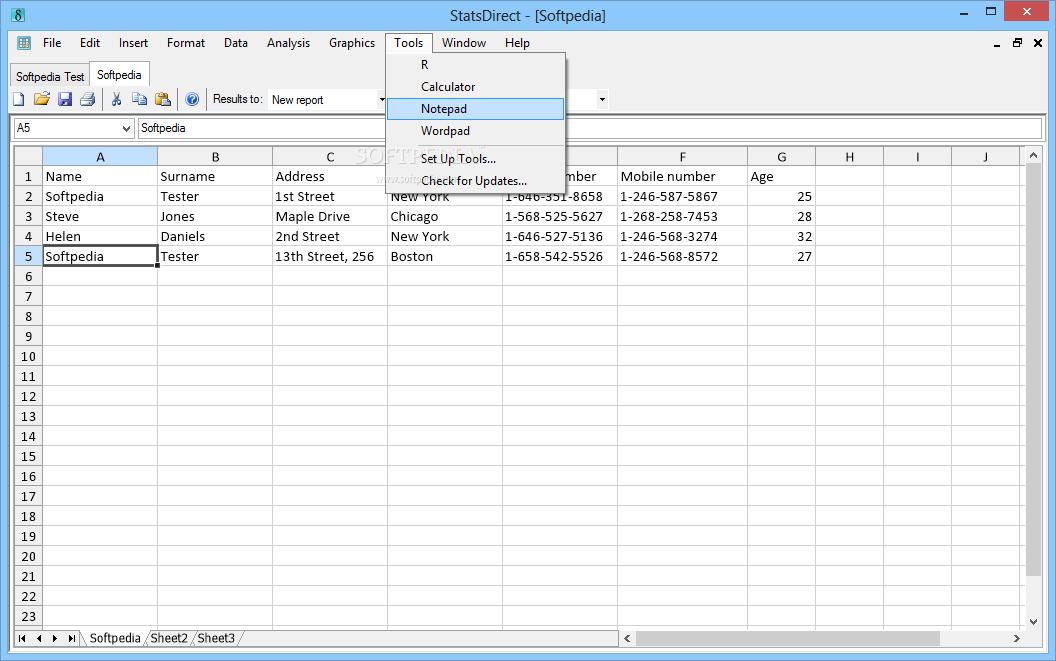Switch to the Softpedia Test tab
The image size is (1056, 661).
point(50,76)
